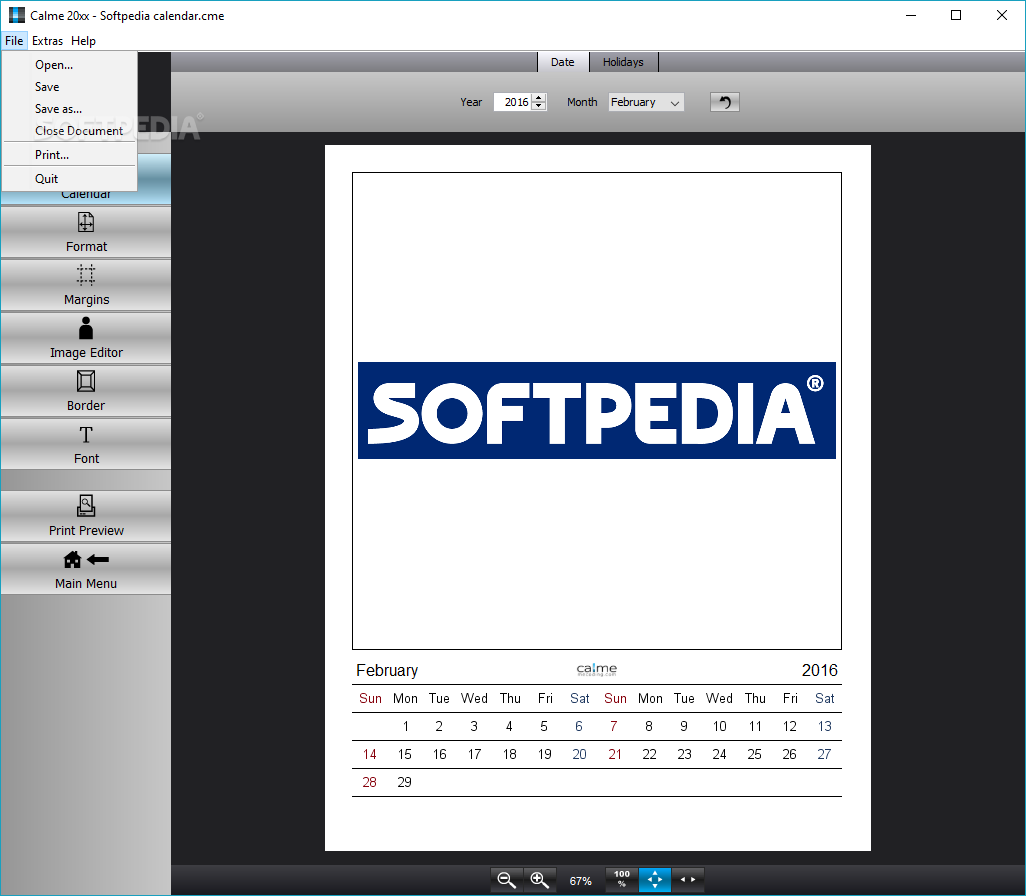Click the February heading on calendar
The height and width of the screenshot is (896, 1026).
click(x=387, y=670)
